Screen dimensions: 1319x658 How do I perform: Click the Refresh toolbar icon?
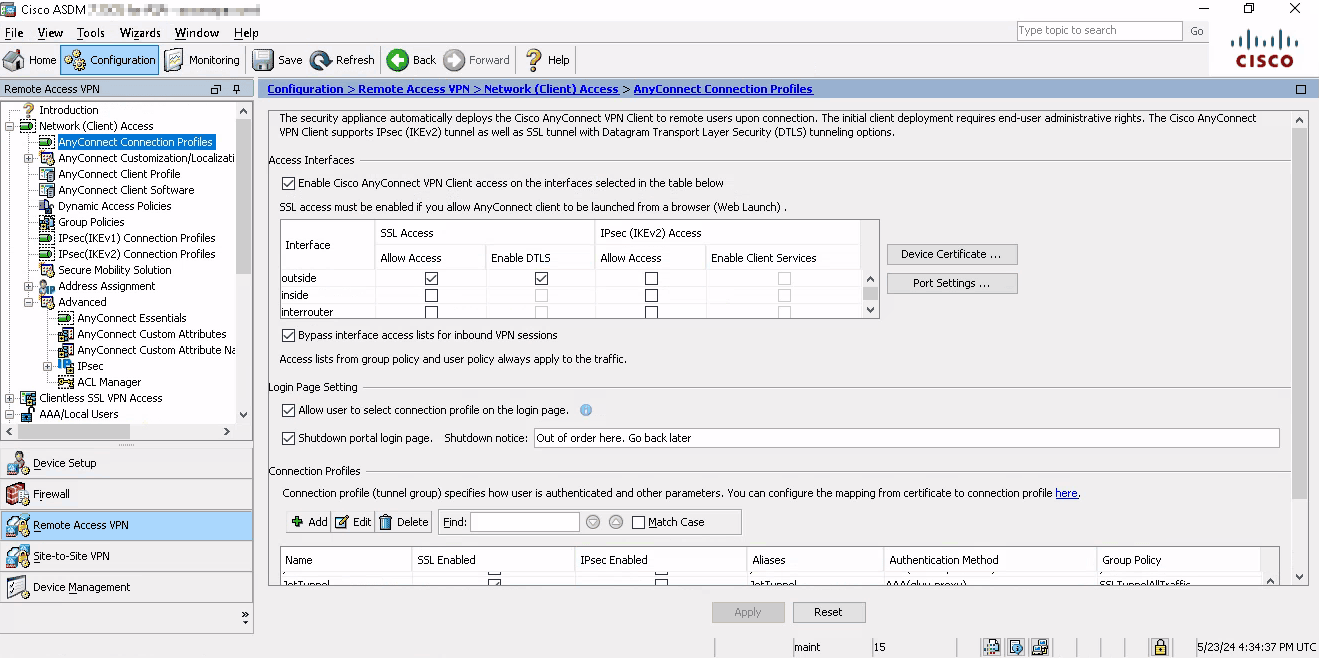321,60
